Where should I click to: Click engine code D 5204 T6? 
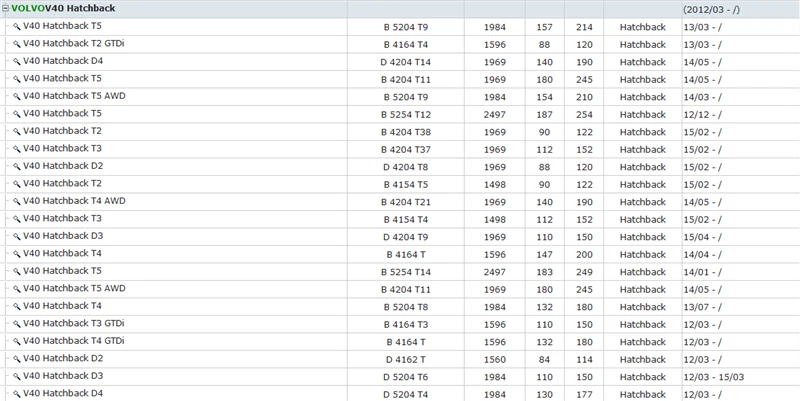pyautogui.click(x=406, y=377)
